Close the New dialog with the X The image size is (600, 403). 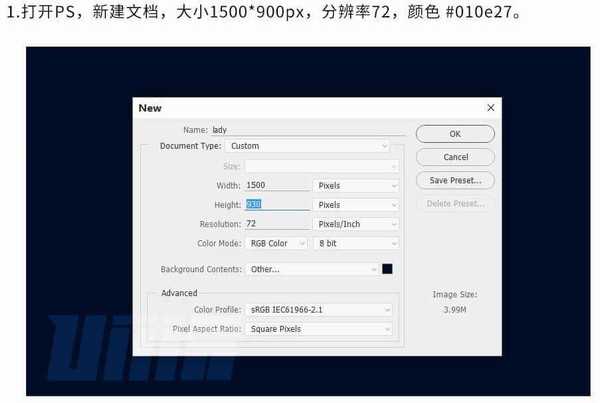click(490, 107)
